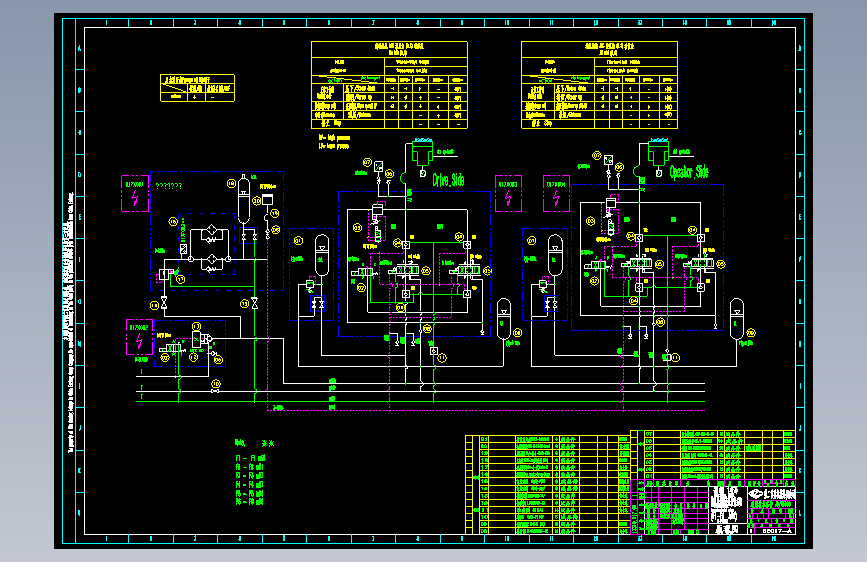Click the directional valve in the lower-left blue block

171,348
